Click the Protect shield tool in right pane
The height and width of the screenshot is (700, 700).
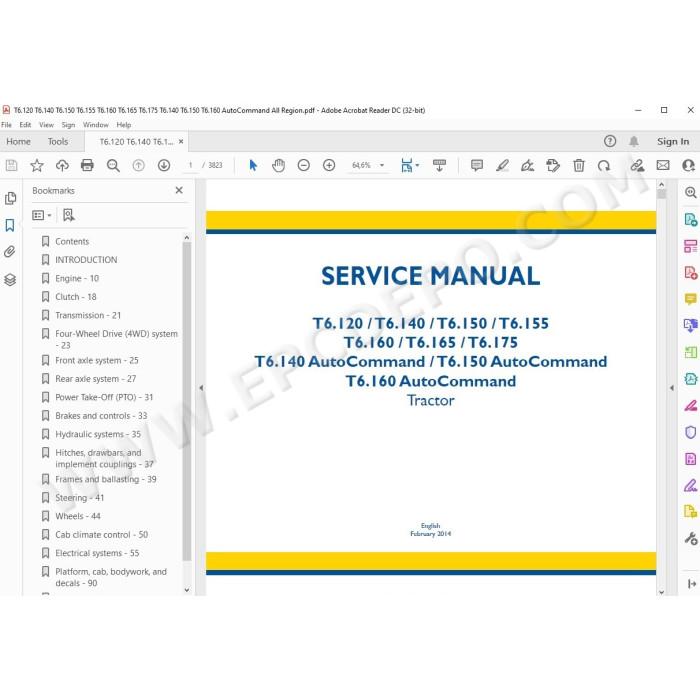tap(691, 432)
